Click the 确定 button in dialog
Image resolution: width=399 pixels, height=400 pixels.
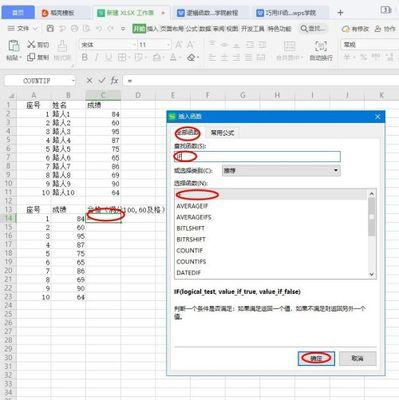pos(316,358)
